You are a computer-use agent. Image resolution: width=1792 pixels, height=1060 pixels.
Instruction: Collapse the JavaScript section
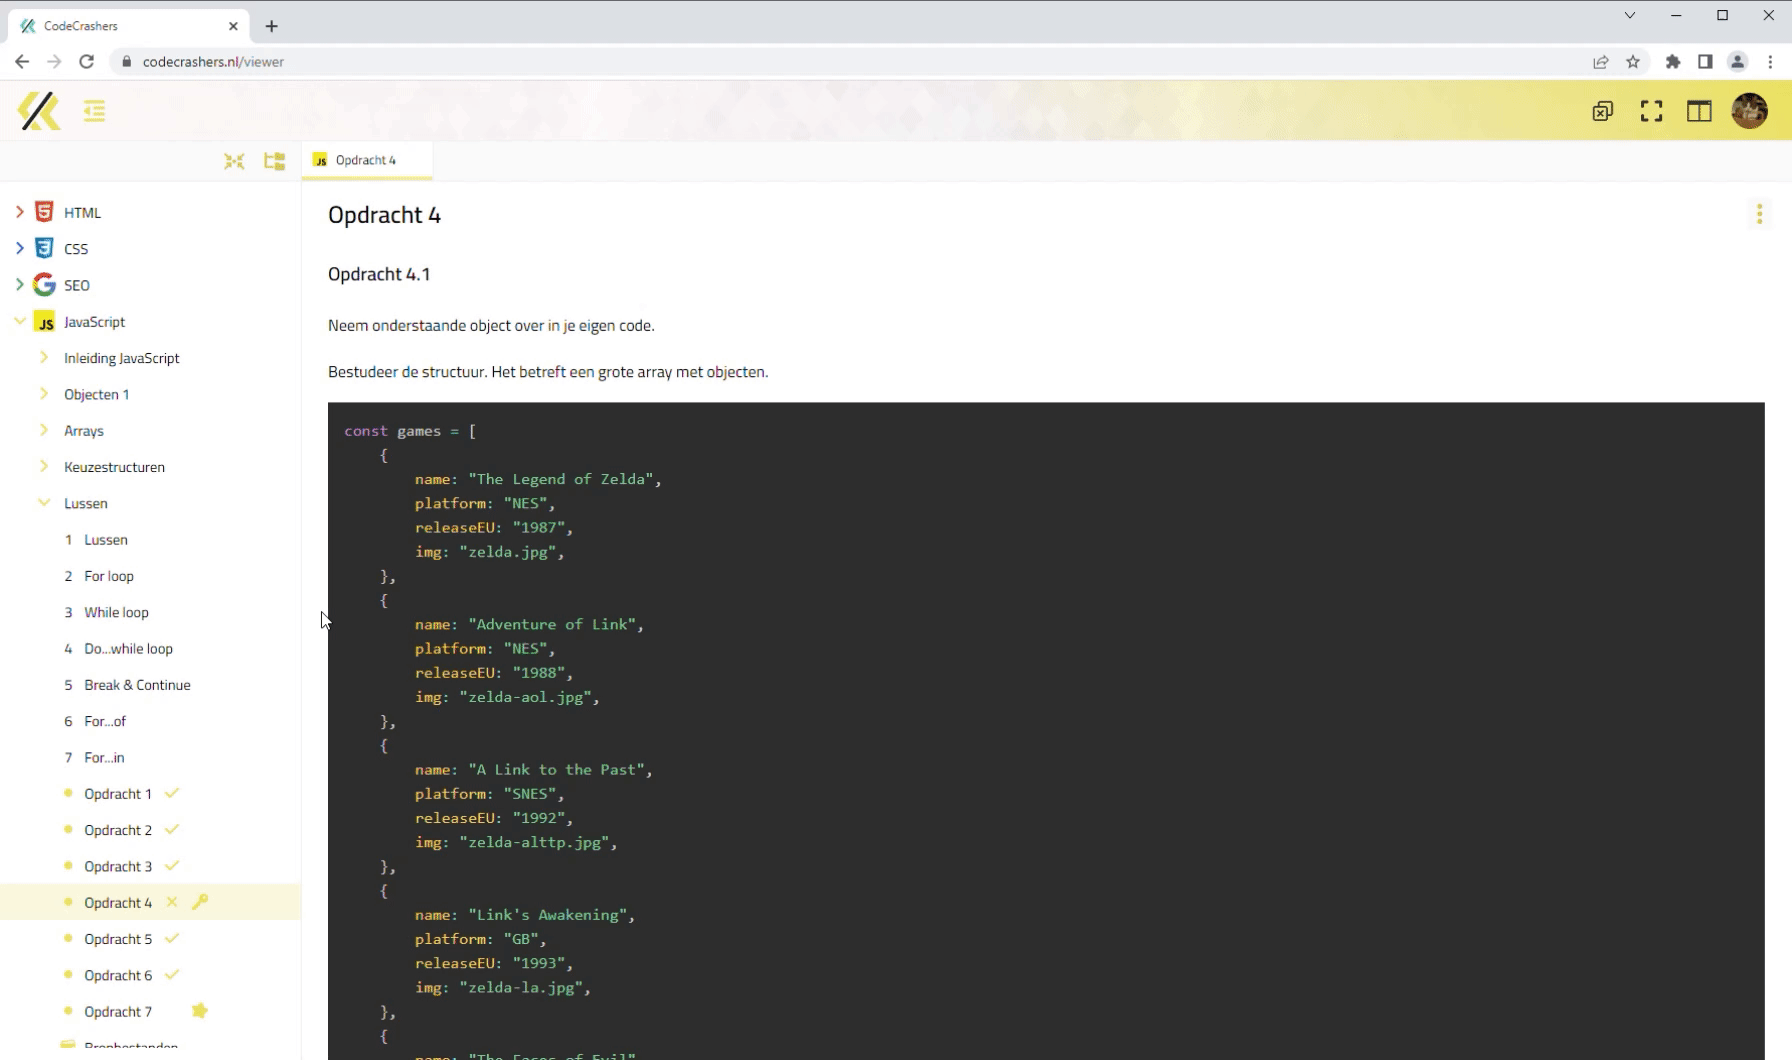coord(19,321)
